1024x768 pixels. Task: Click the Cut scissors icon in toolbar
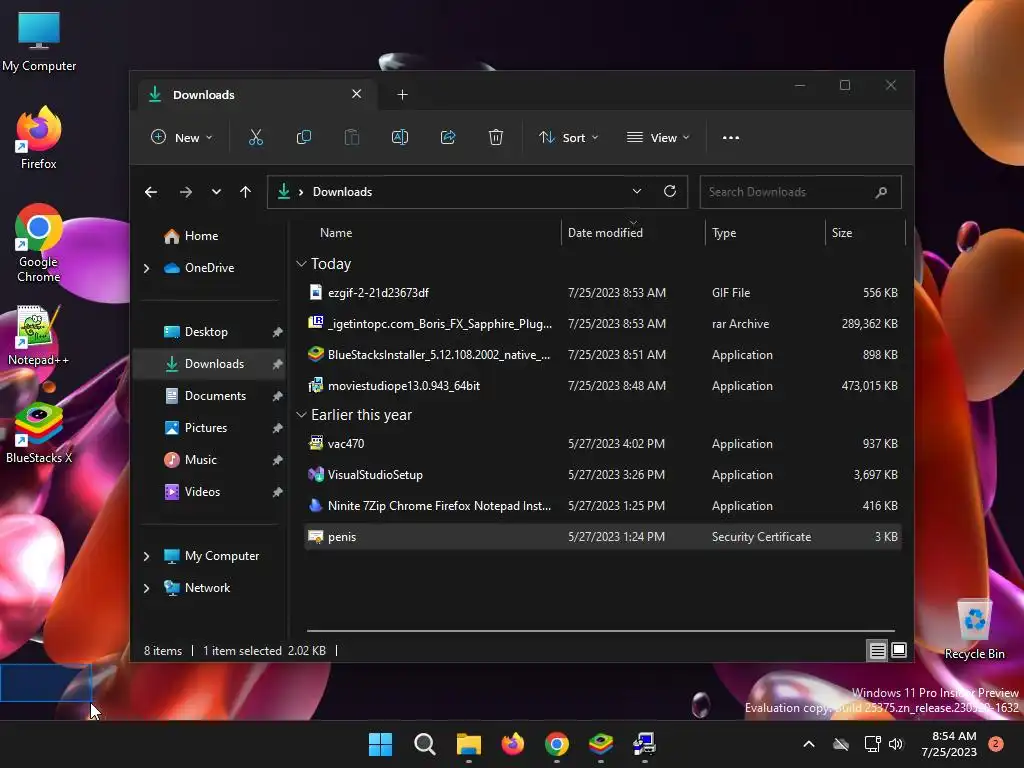[255, 138]
